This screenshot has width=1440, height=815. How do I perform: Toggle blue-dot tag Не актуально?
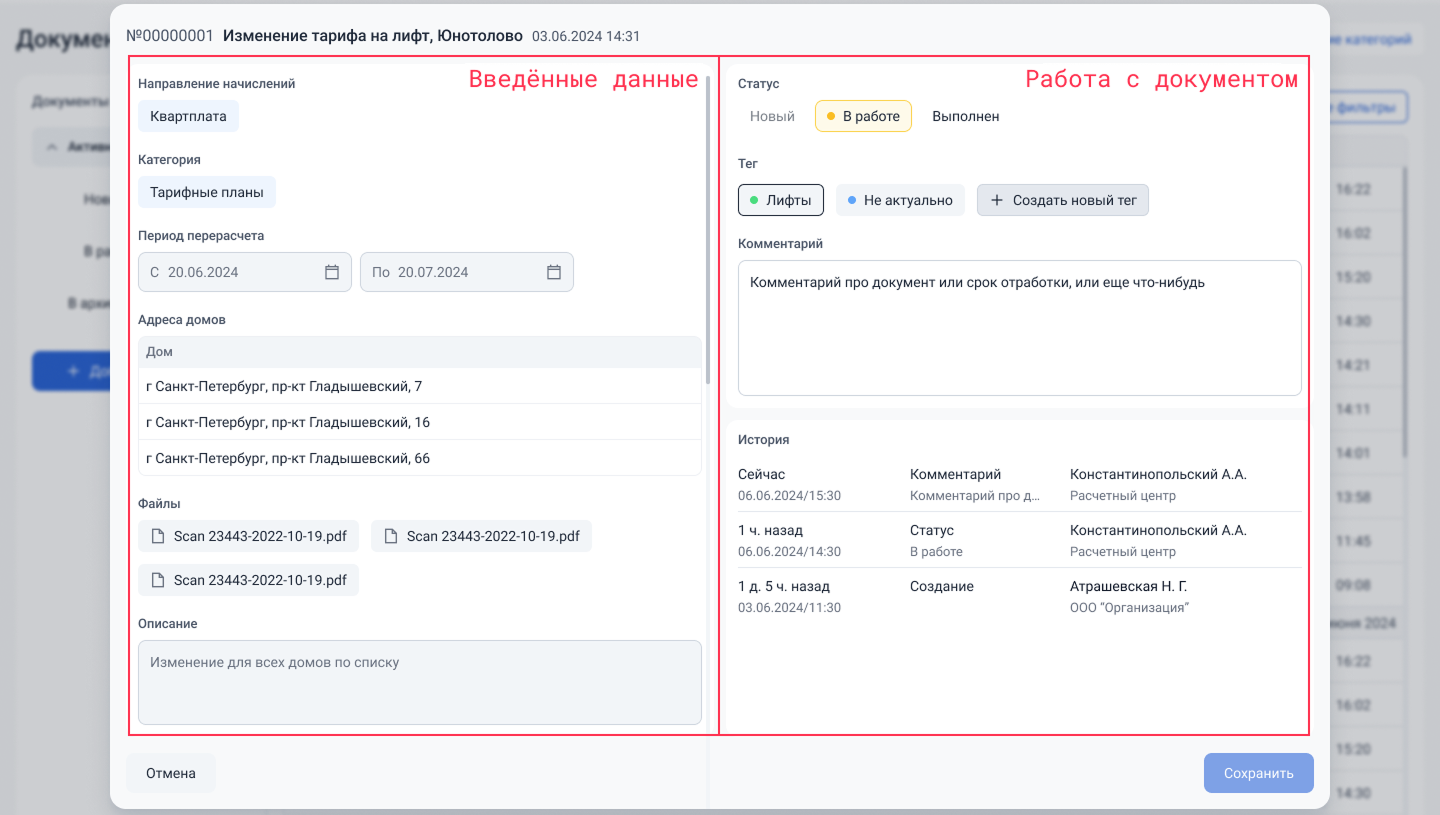pyautogui.click(x=900, y=200)
